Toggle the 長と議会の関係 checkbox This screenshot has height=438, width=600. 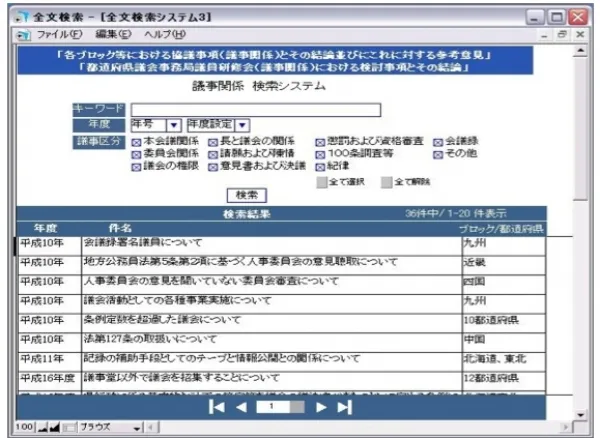point(213,143)
